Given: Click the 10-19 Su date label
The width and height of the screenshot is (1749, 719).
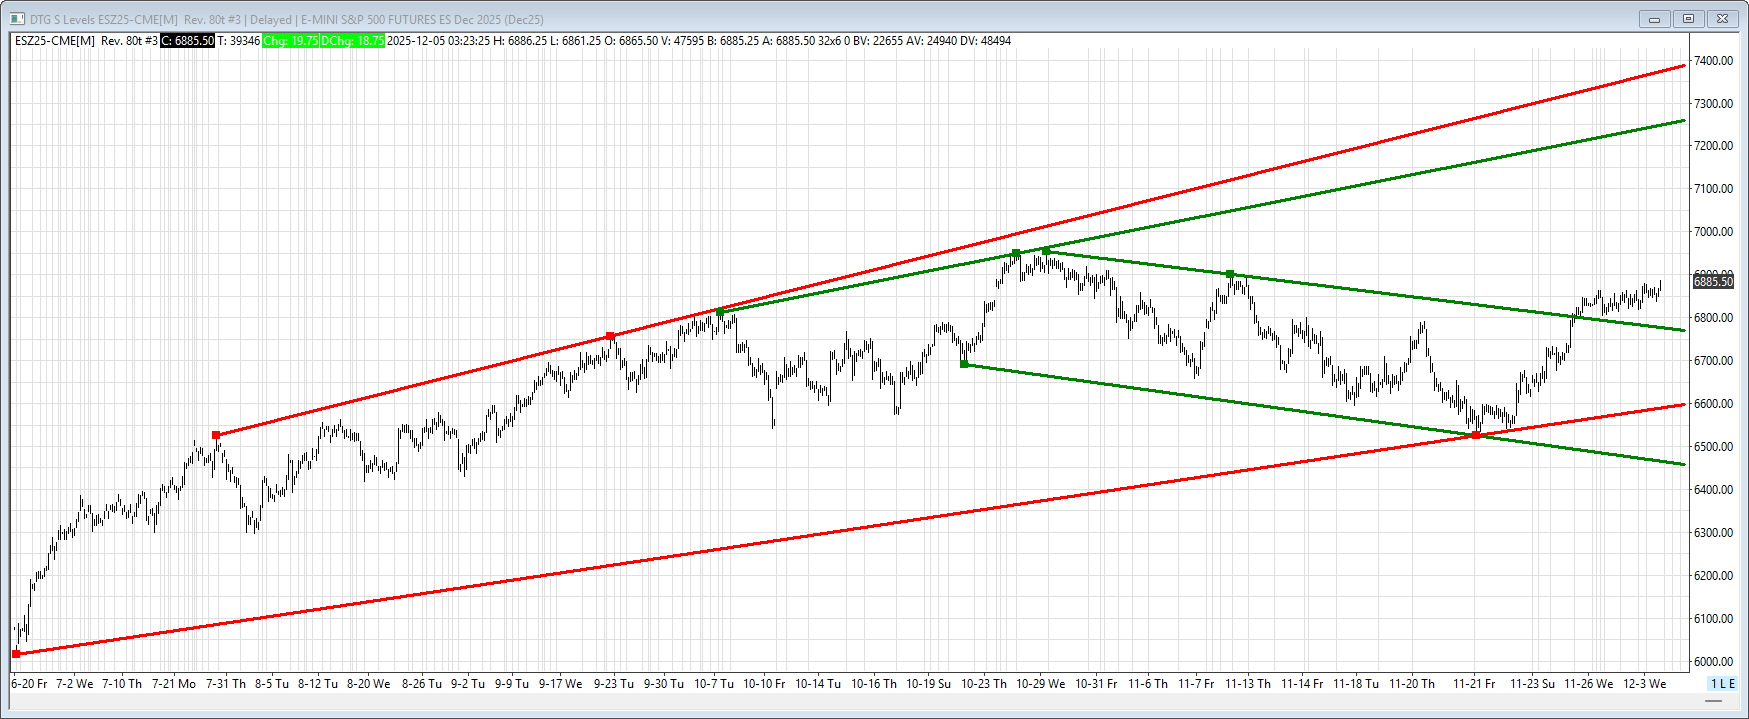Looking at the screenshot, I should [x=929, y=684].
